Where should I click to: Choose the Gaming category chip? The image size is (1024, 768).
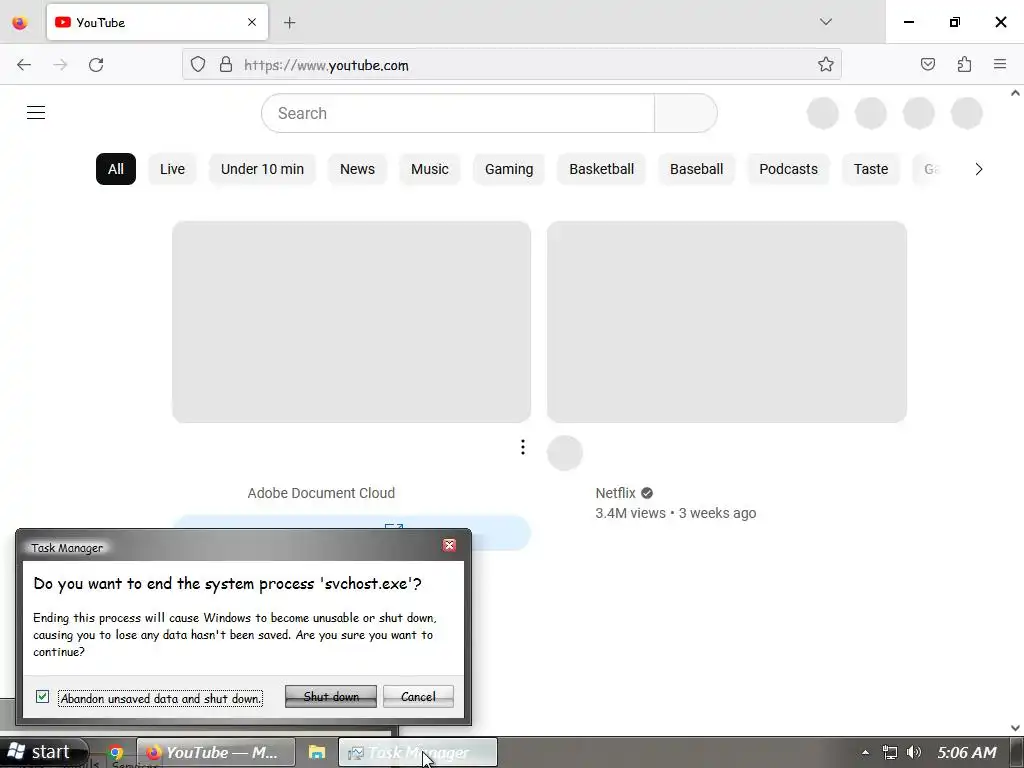[x=509, y=169]
